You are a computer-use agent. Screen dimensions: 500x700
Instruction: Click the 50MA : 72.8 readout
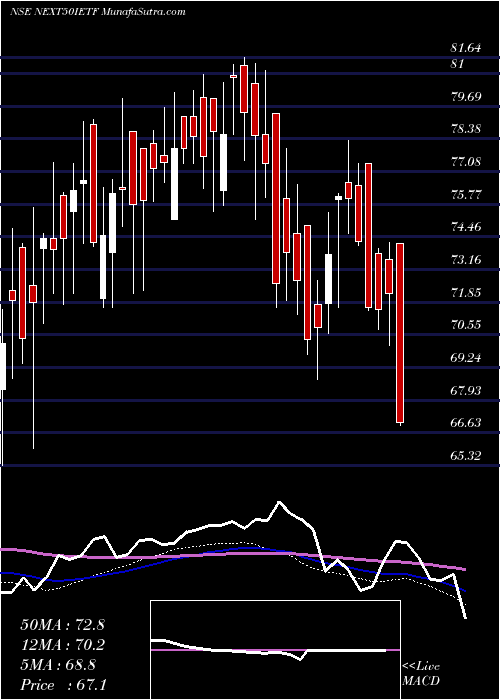[x=62, y=625]
